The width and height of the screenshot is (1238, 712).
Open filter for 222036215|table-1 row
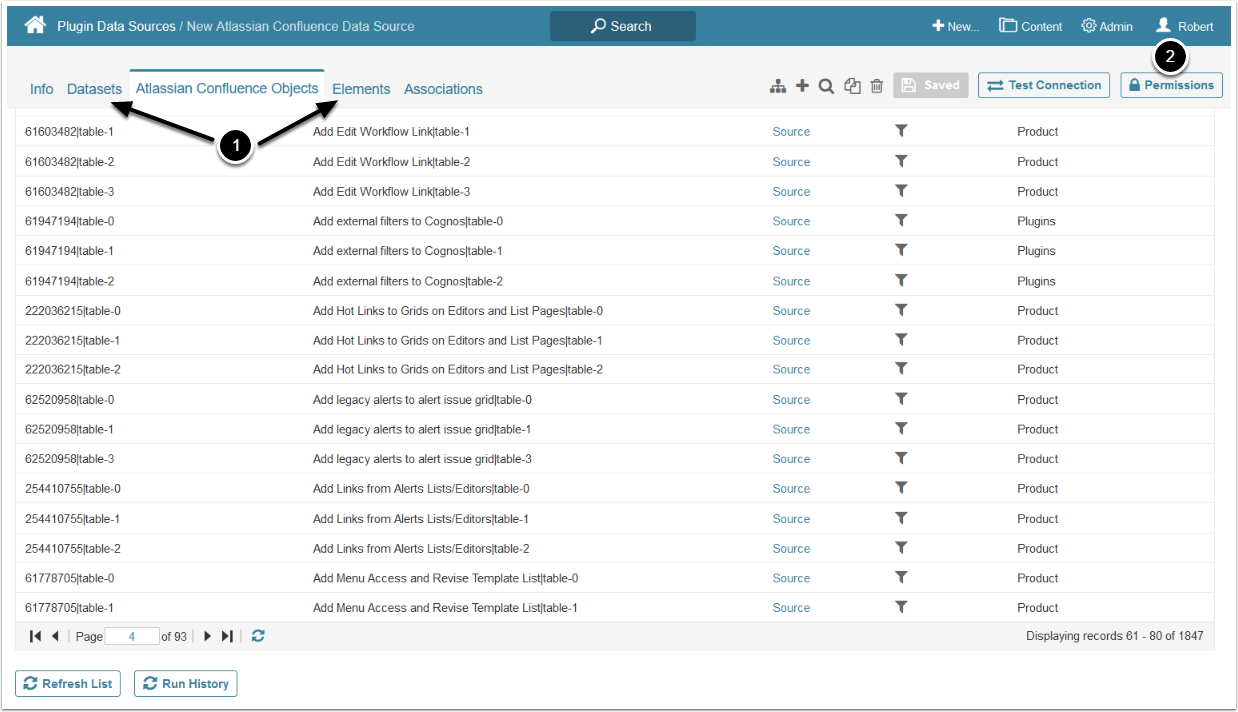point(901,340)
